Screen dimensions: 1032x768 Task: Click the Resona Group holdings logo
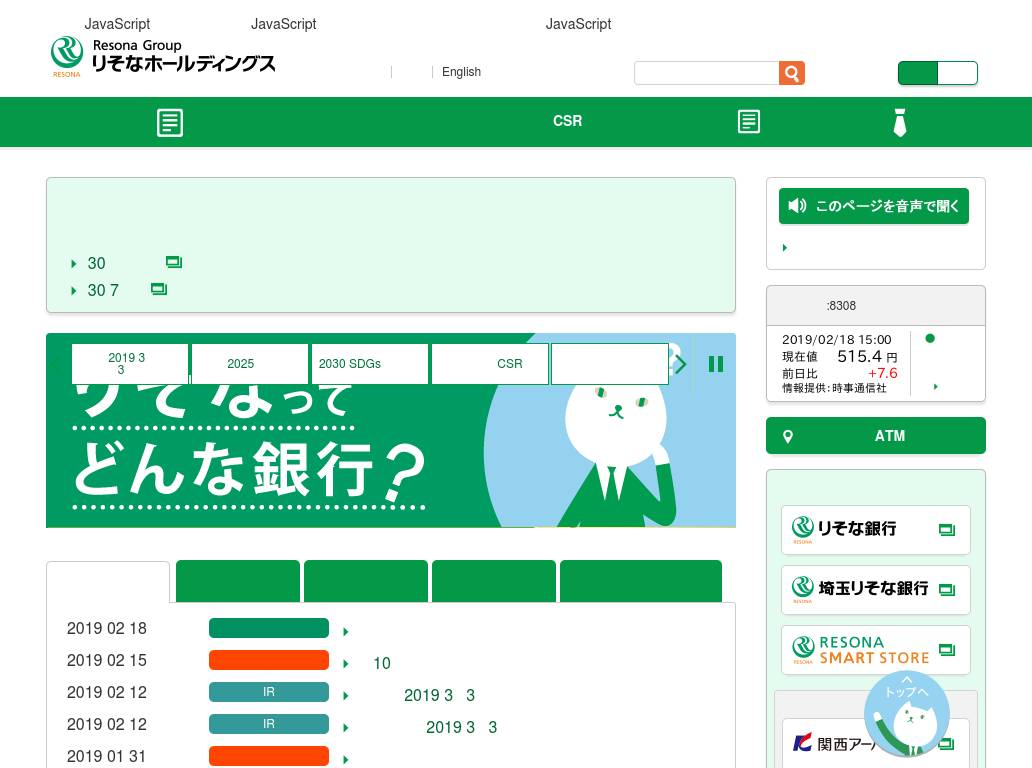(163, 57)
